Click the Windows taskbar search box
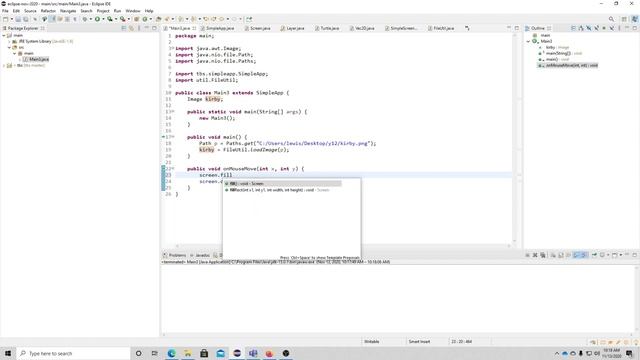Viewport: 640px width, 360px height. [73, 353]
